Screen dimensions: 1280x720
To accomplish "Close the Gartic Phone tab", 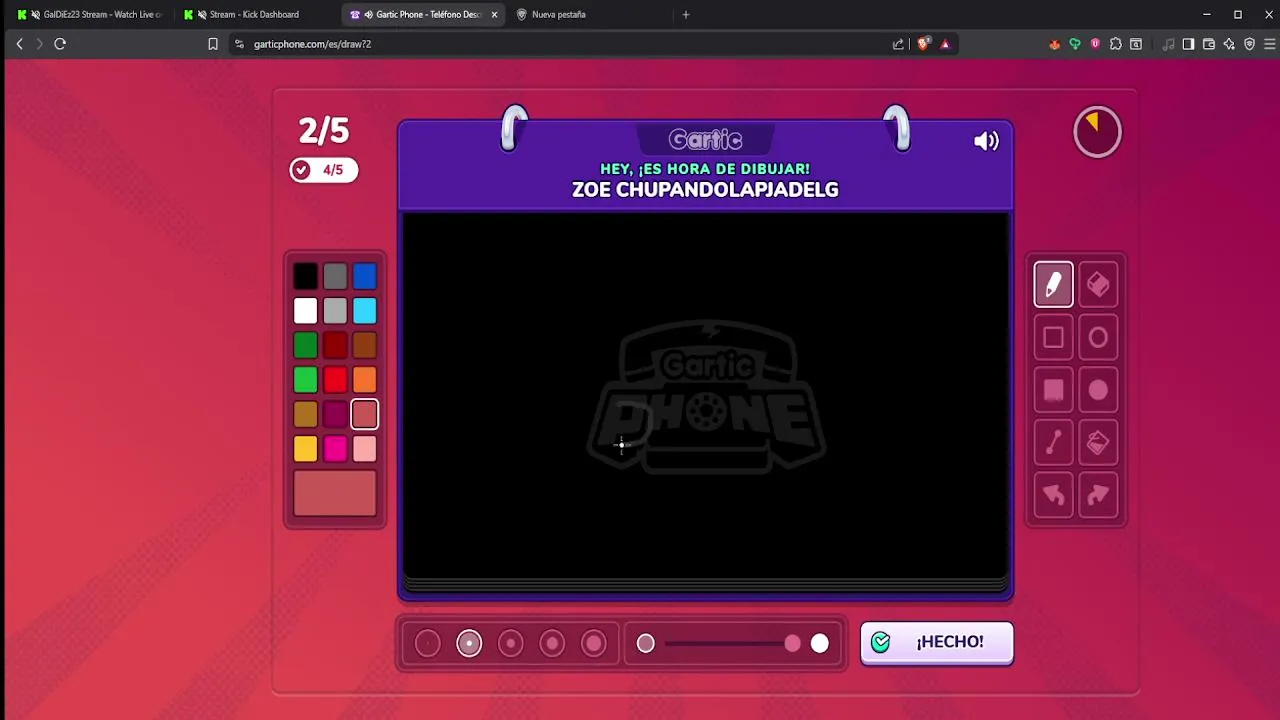I will pyautogui.click(x=494, y=15).
